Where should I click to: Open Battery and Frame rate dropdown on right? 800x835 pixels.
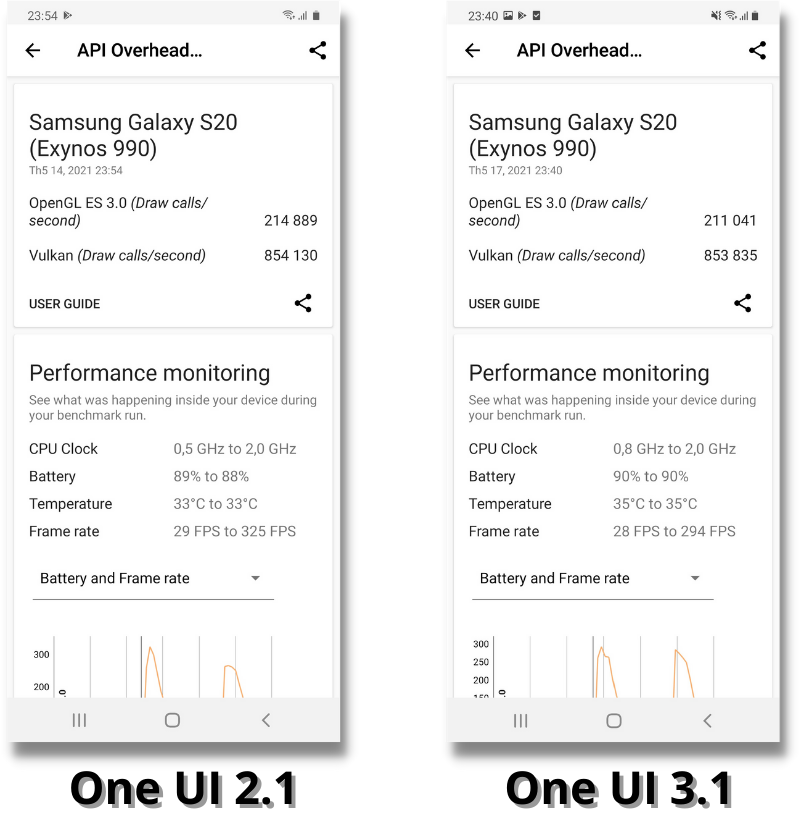592,579
